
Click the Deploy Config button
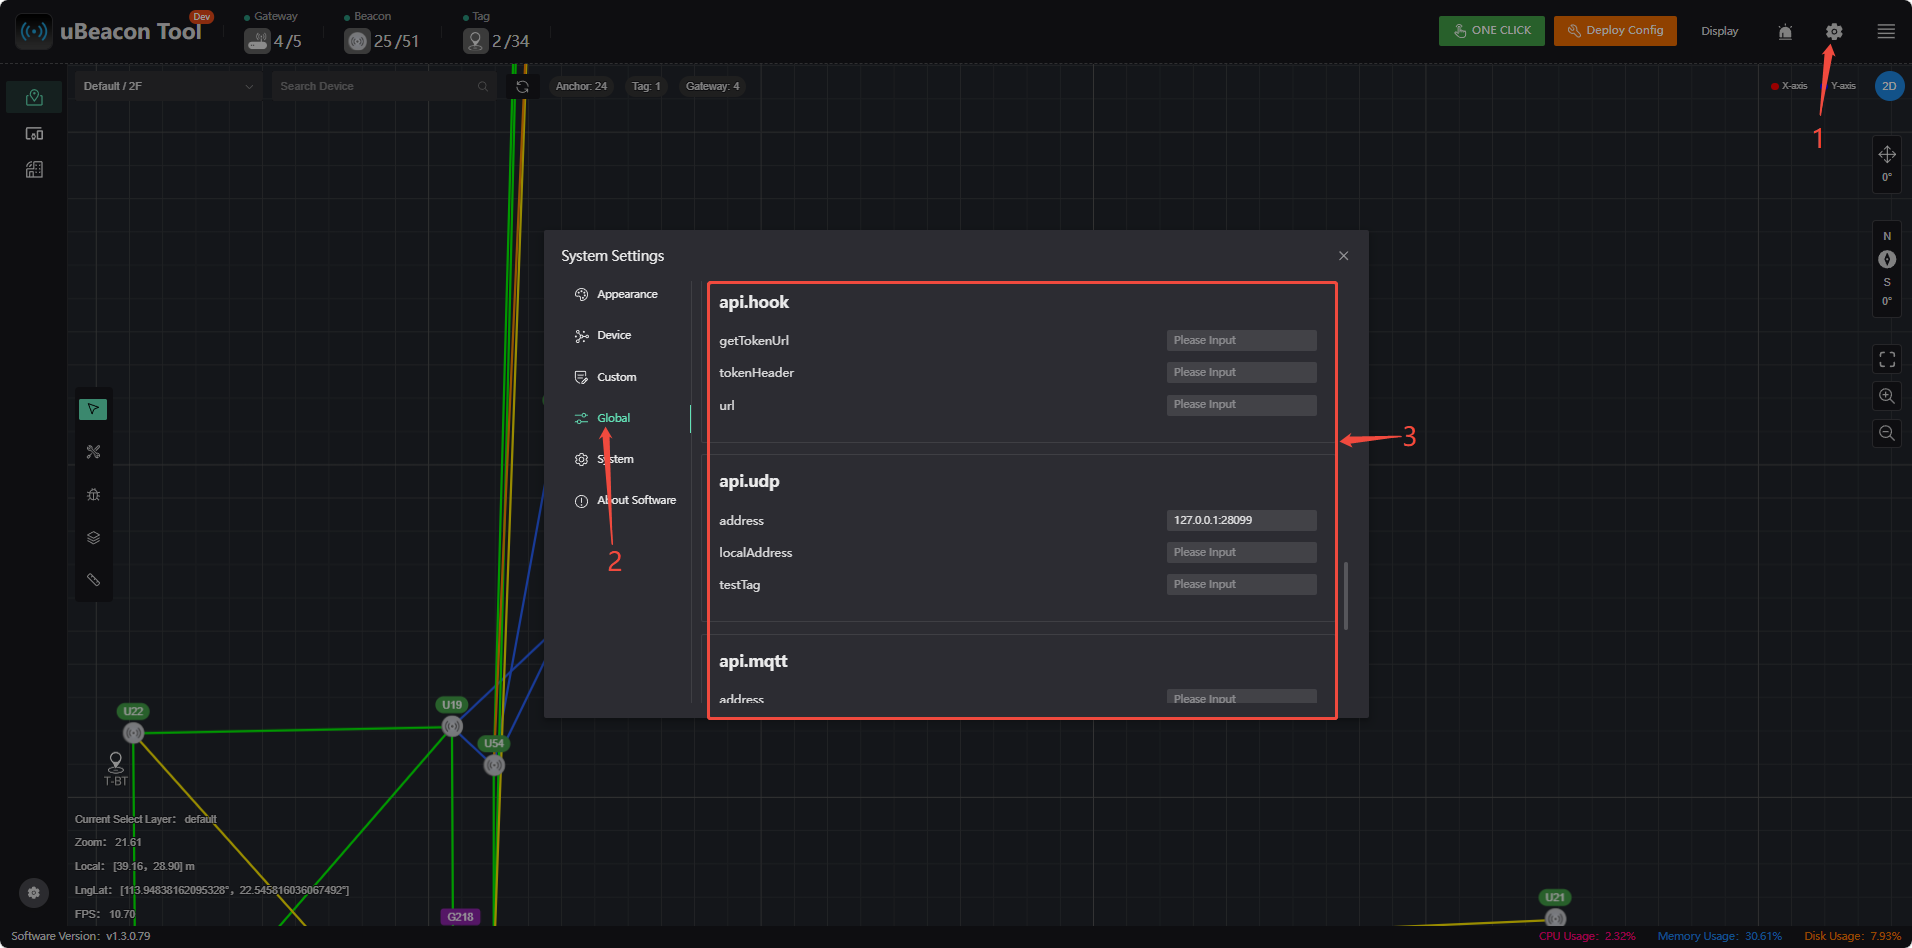pyautogui.click(x=1615, y=31)
